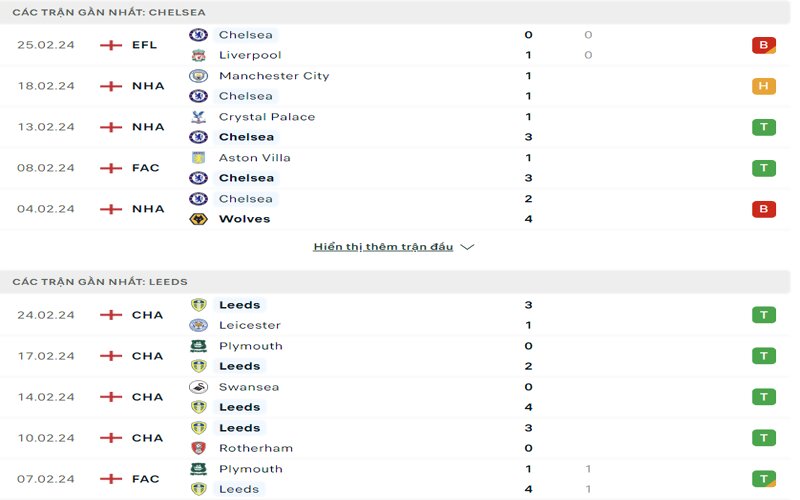Screen dimensions: 800x500
Task: Click the Rotherham club crest icon
Action: 198,448
